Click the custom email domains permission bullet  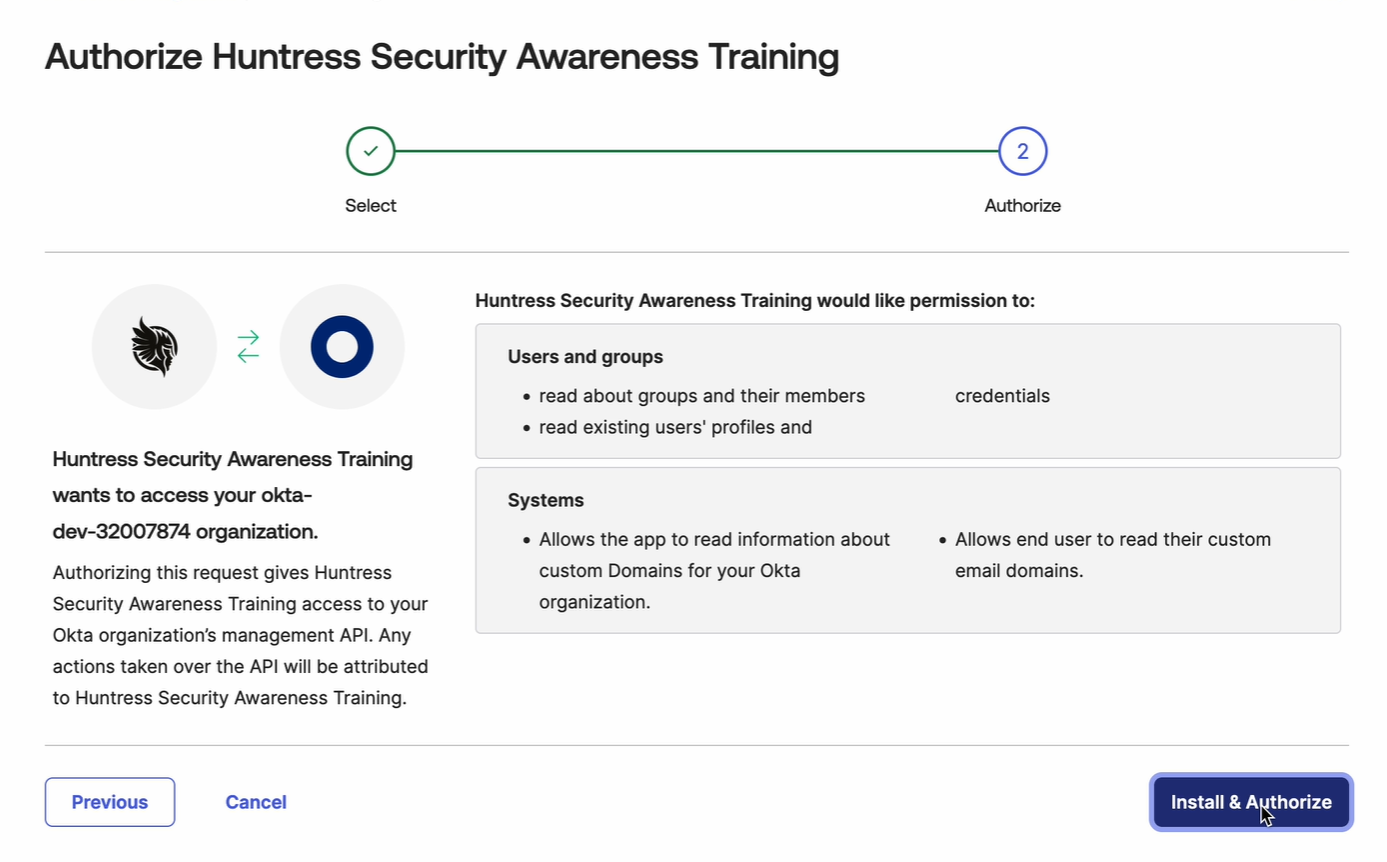click(1113, 556)
